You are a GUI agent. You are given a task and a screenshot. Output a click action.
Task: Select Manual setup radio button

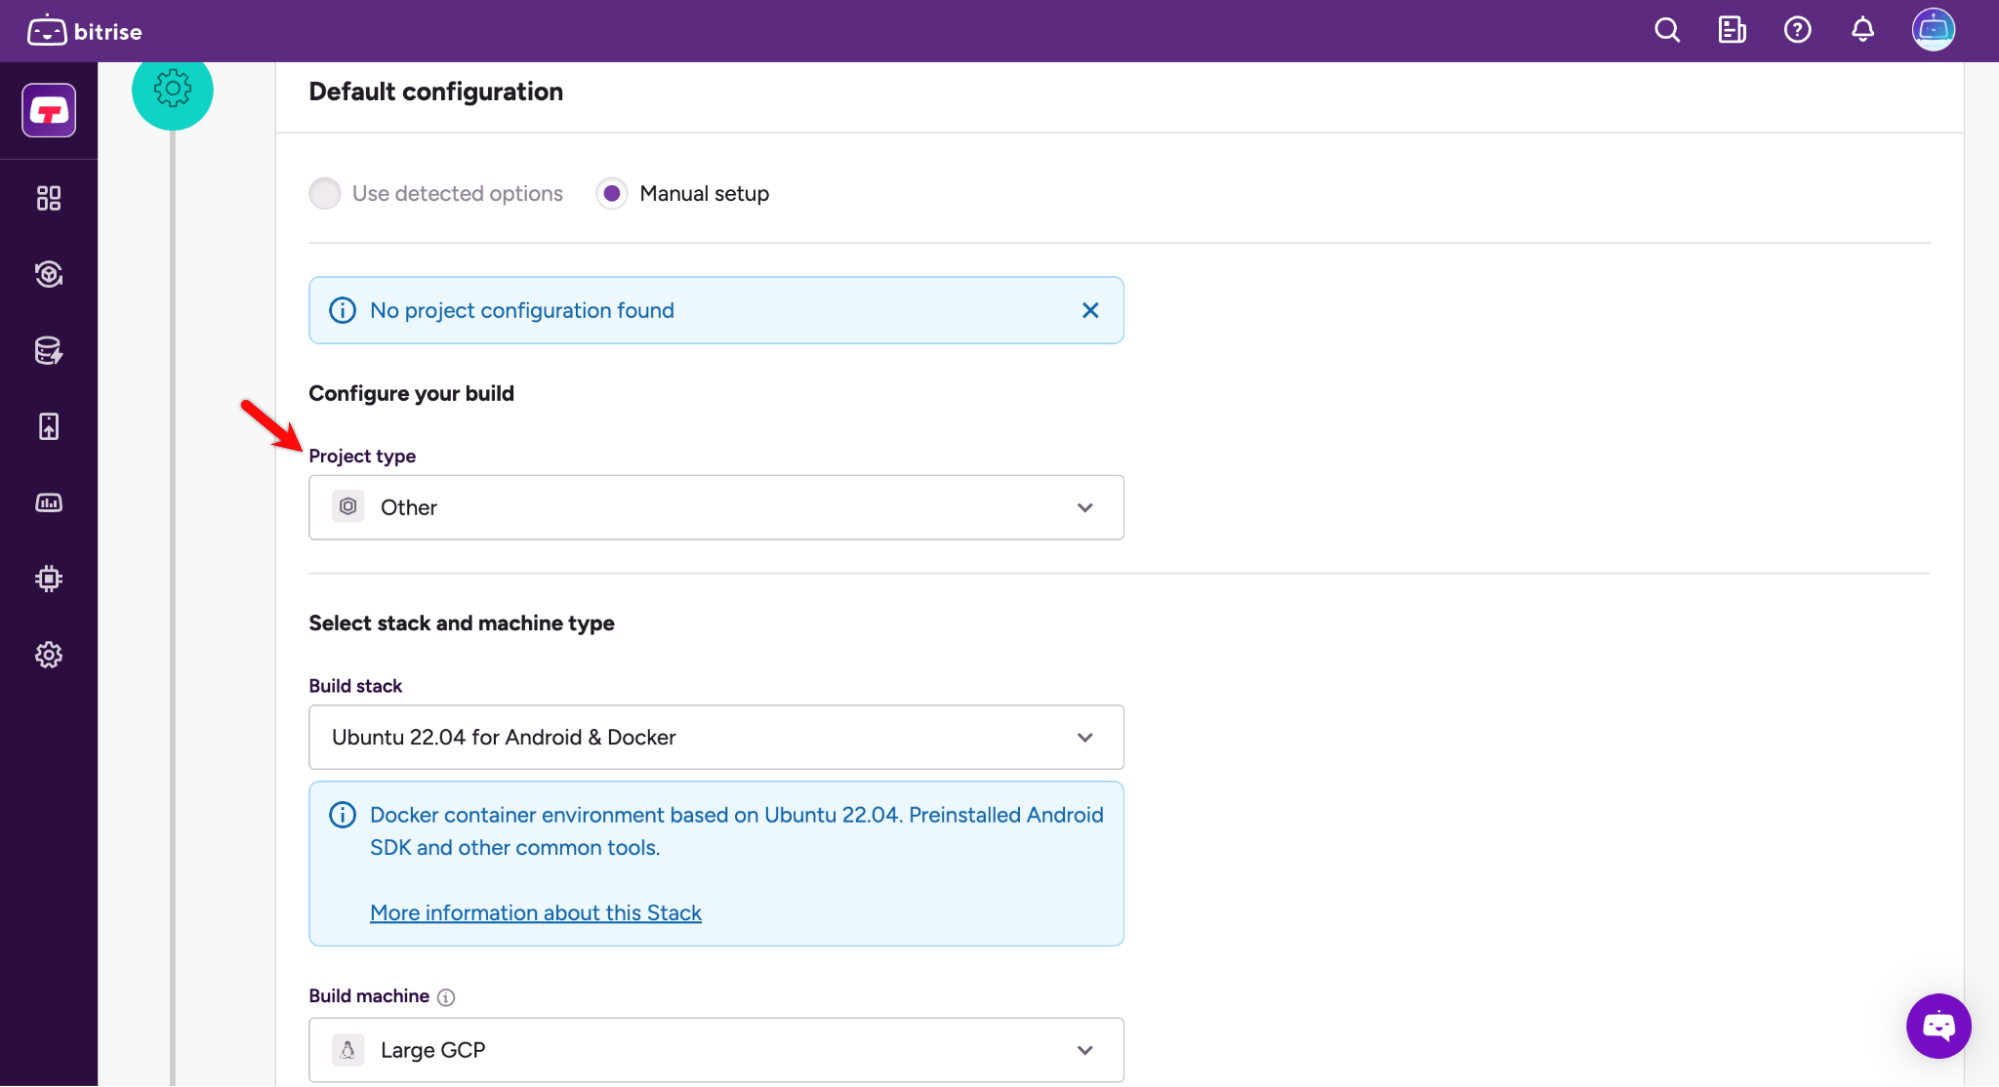point(612,193)
